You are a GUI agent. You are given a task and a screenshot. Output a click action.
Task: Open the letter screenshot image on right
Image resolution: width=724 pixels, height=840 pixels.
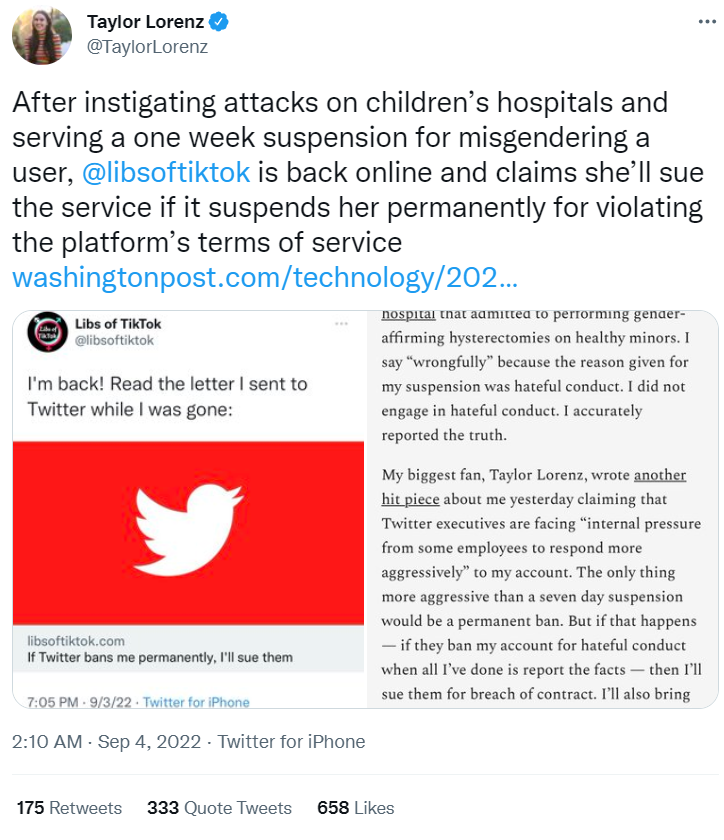(x=543, y=509)
